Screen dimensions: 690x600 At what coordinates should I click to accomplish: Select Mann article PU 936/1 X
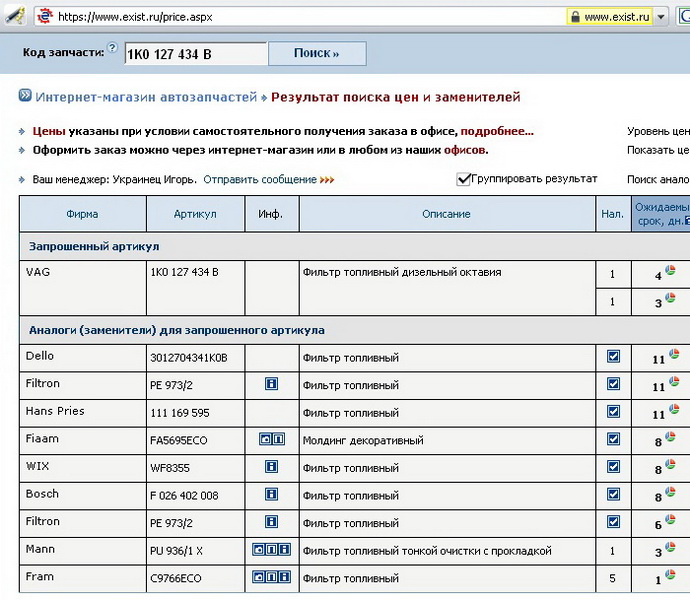[x=176, y=551]
